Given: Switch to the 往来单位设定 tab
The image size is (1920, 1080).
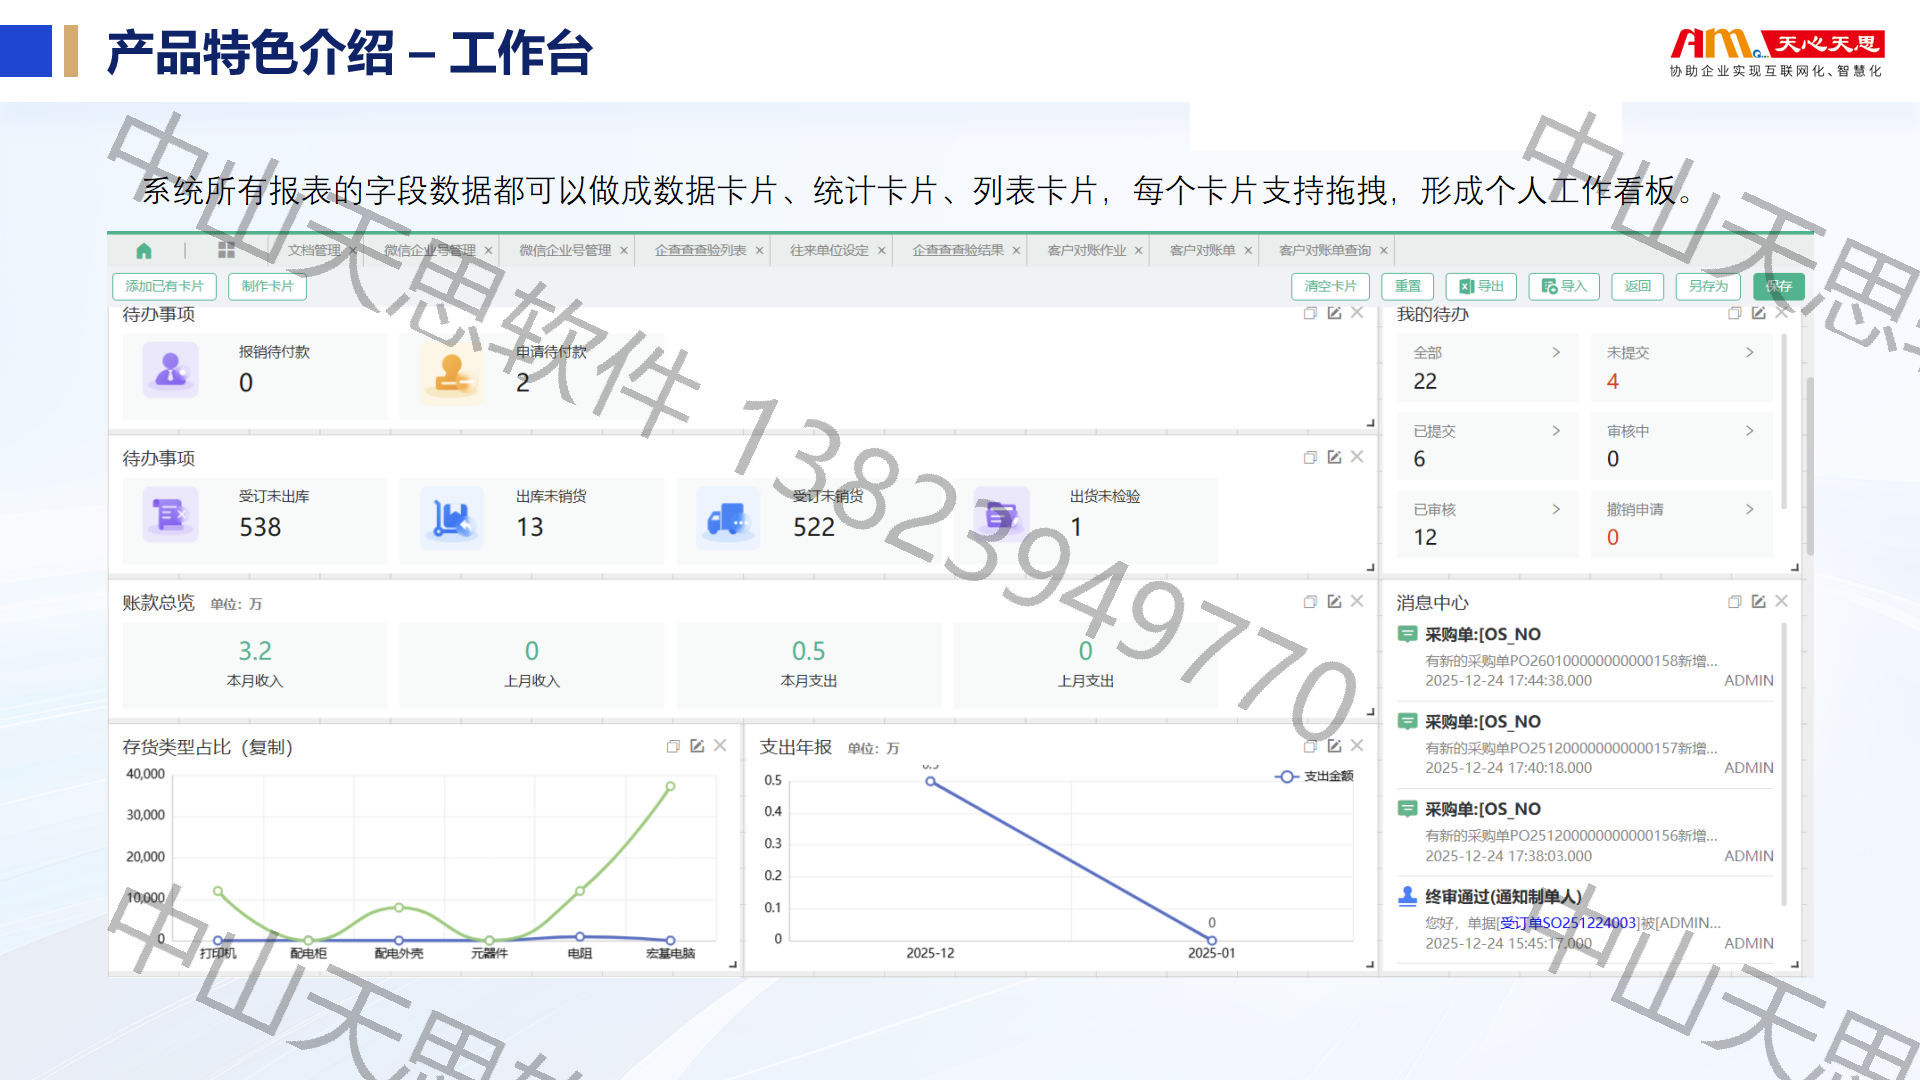Looking at the screenshot, I should tap(829, 250).
